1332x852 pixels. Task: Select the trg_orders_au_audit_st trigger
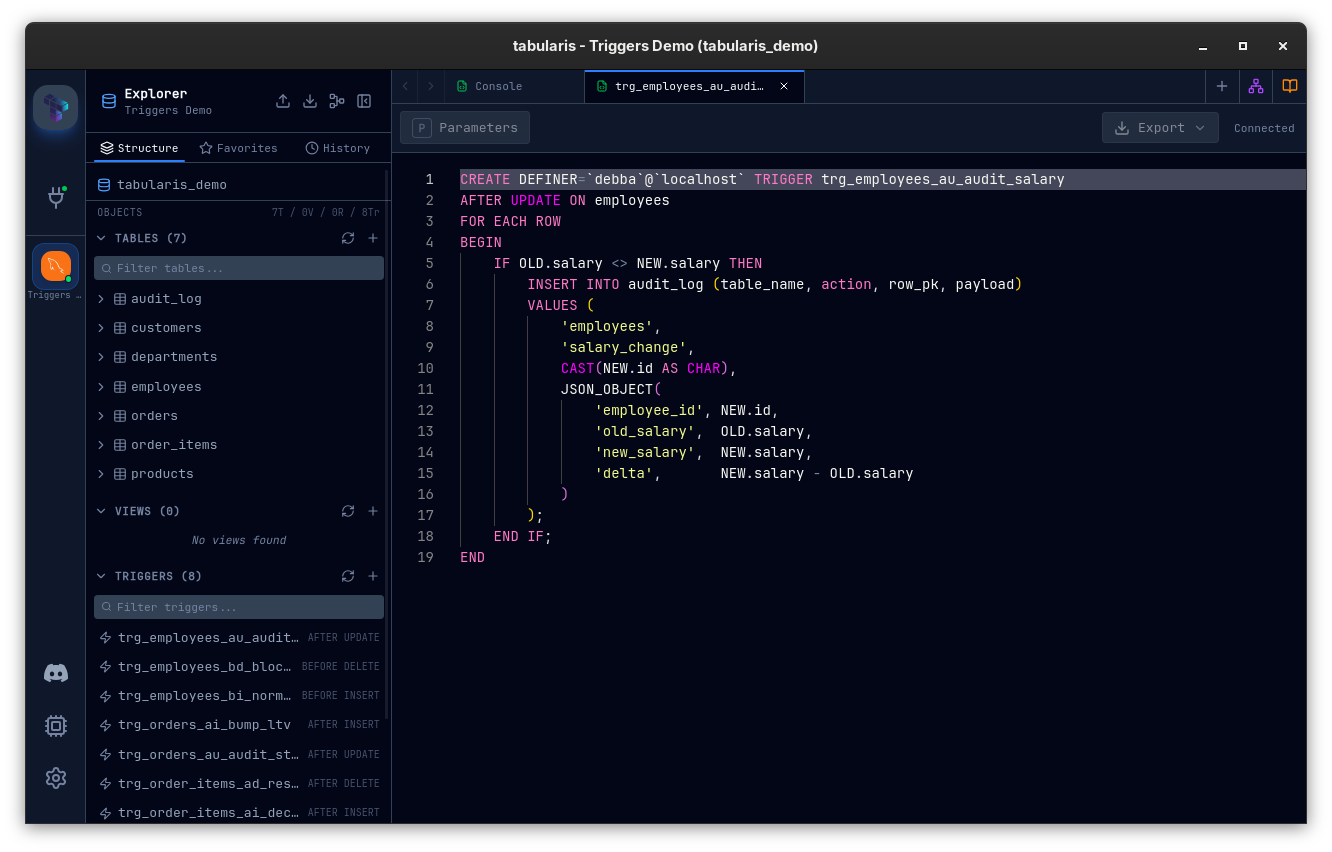pos(239,754)
